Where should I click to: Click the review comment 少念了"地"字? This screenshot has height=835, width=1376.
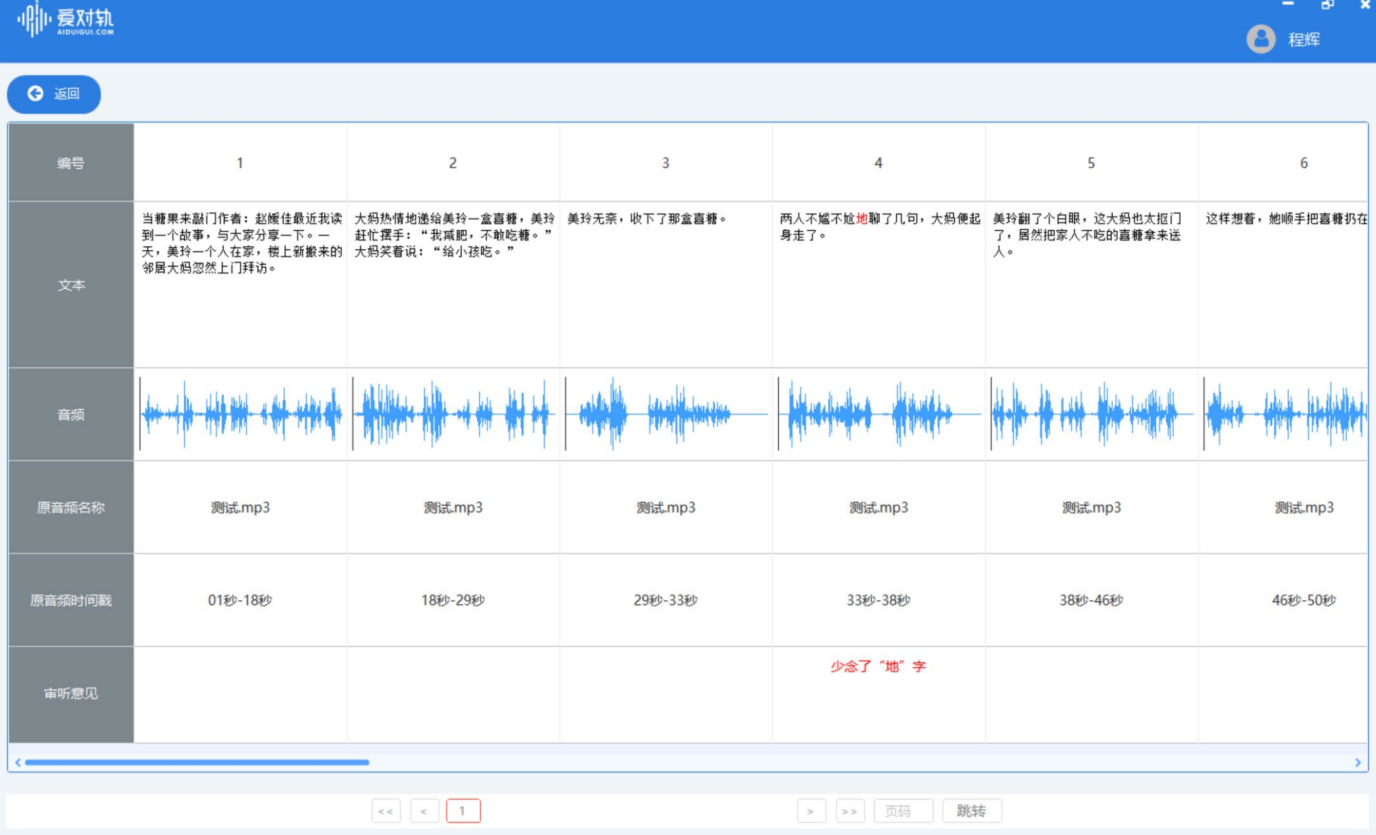pyautogui.click(x=878, y=666)
